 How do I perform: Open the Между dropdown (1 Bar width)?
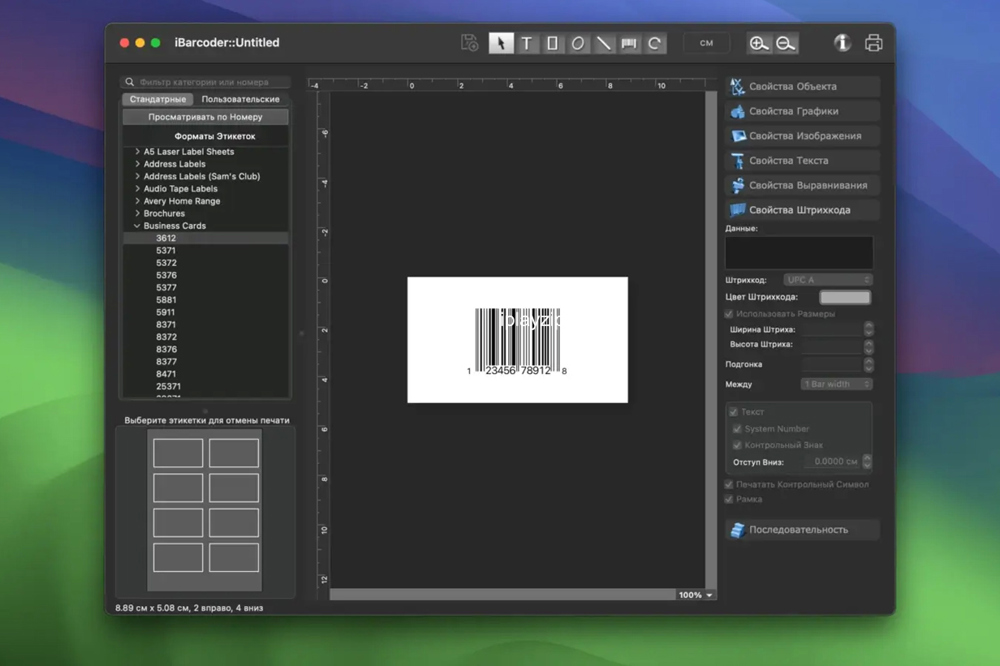click(x=837, y=384)
